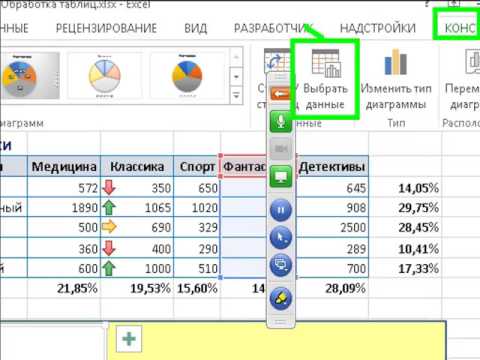Grab the recorder toolbar top grip handle
The image size is (480, 360).
click(x=281, y=78)
